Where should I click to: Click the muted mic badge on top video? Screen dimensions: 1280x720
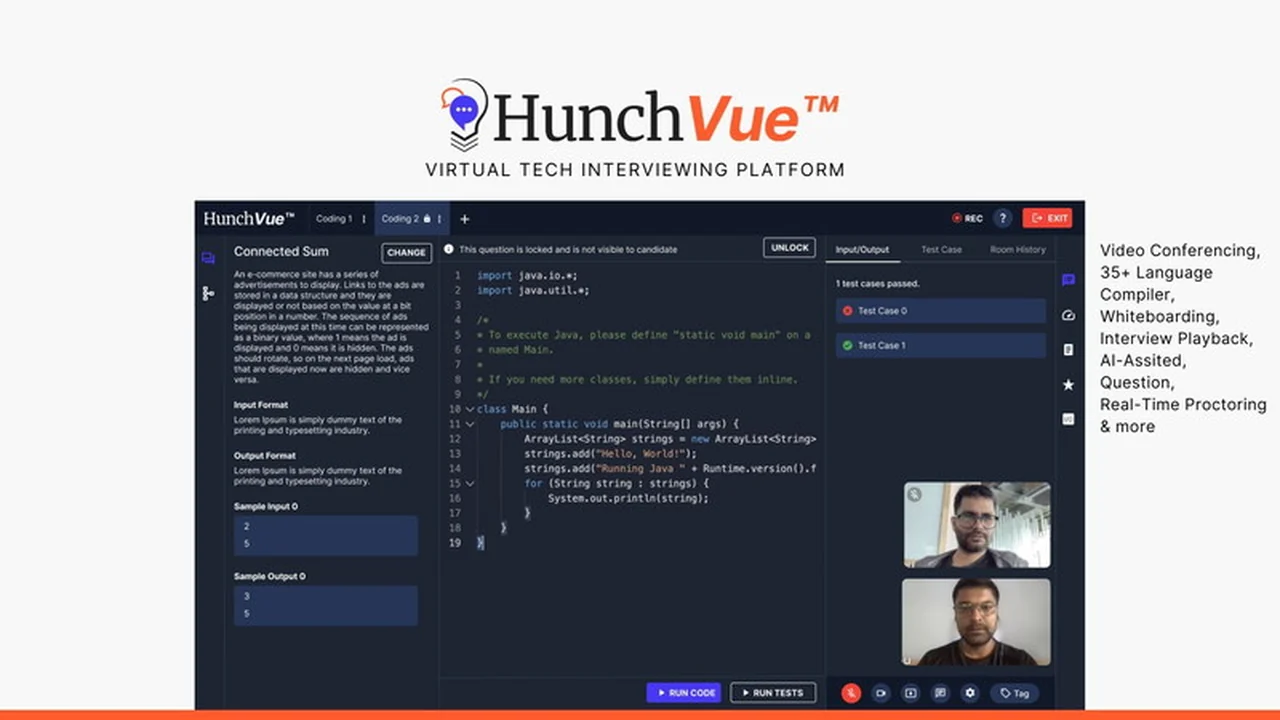click(x=915, y=494)
